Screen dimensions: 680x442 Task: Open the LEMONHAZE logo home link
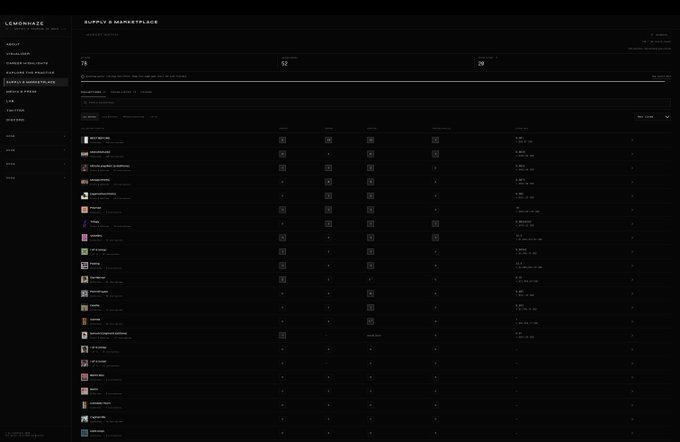point(24,23)
